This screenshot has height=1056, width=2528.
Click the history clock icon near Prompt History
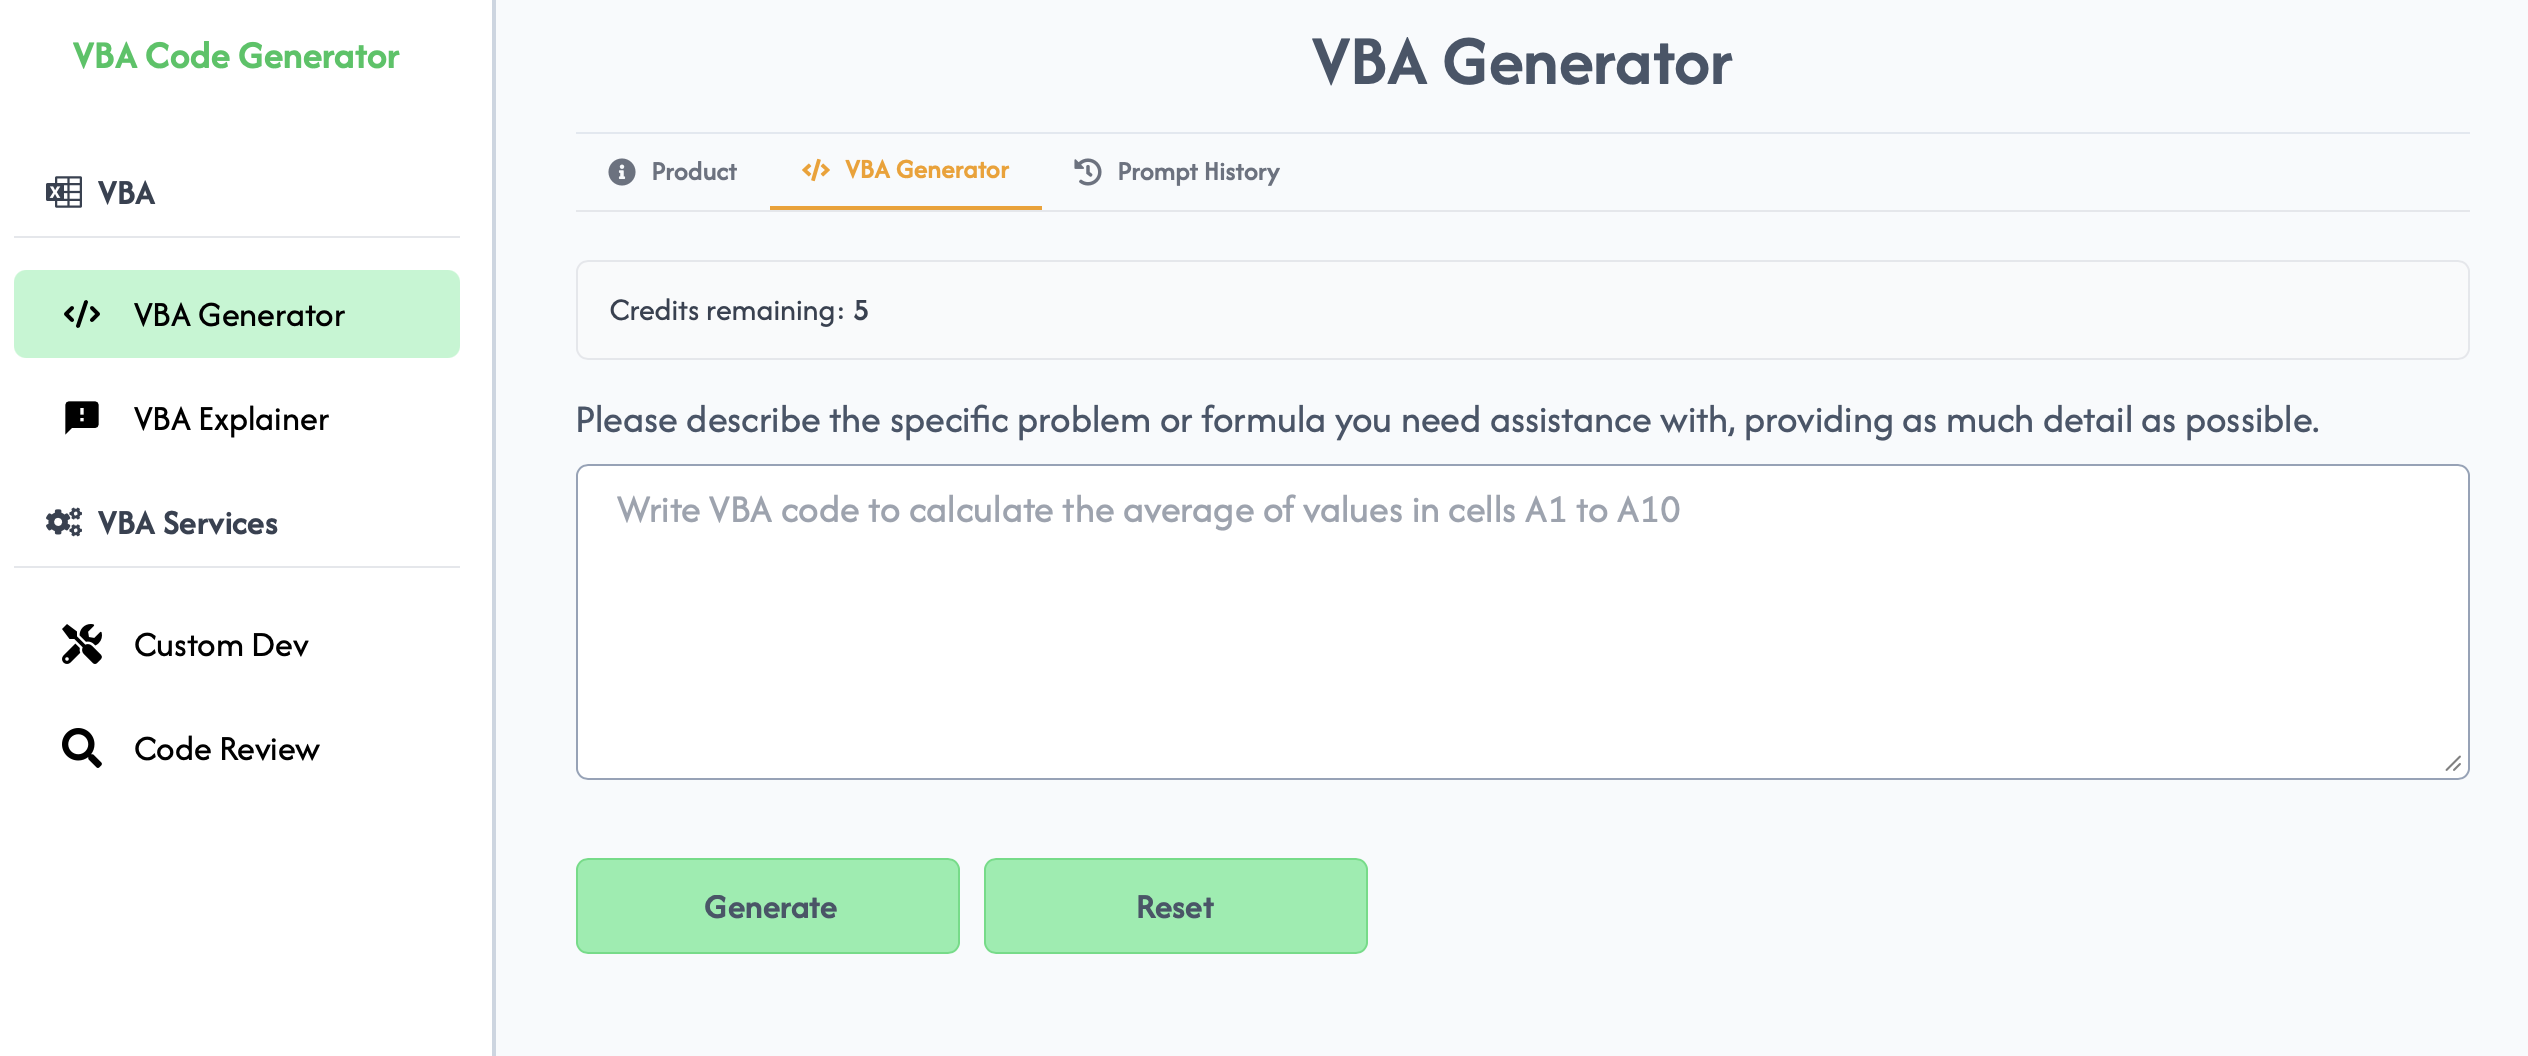point(1087,171)
